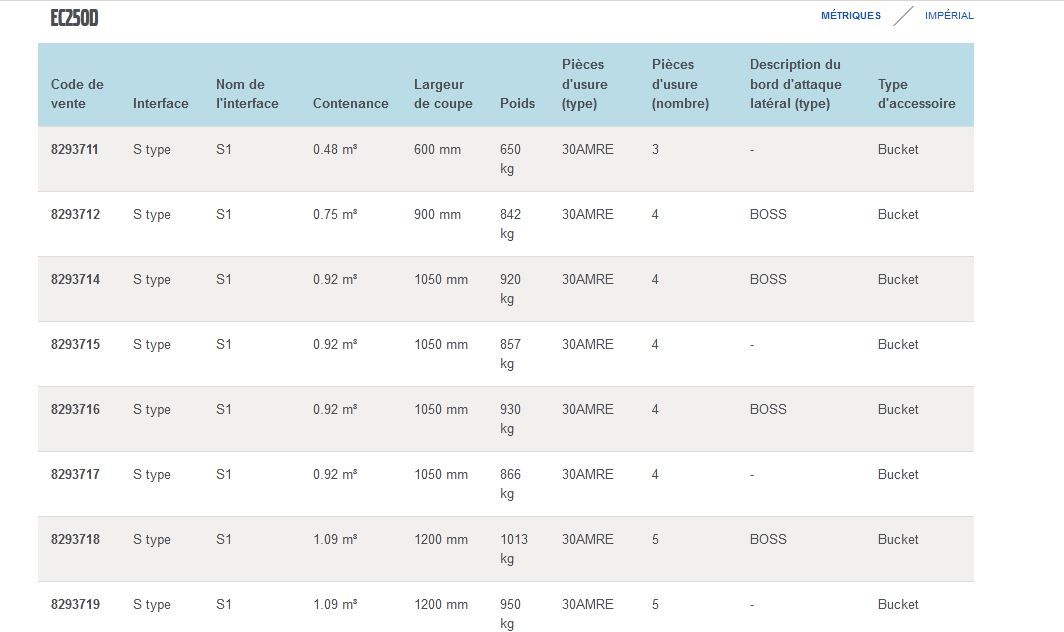Click the 'Type d'accessoire' column header
The height and width of the screenshot is (632, 1064).
916,94
